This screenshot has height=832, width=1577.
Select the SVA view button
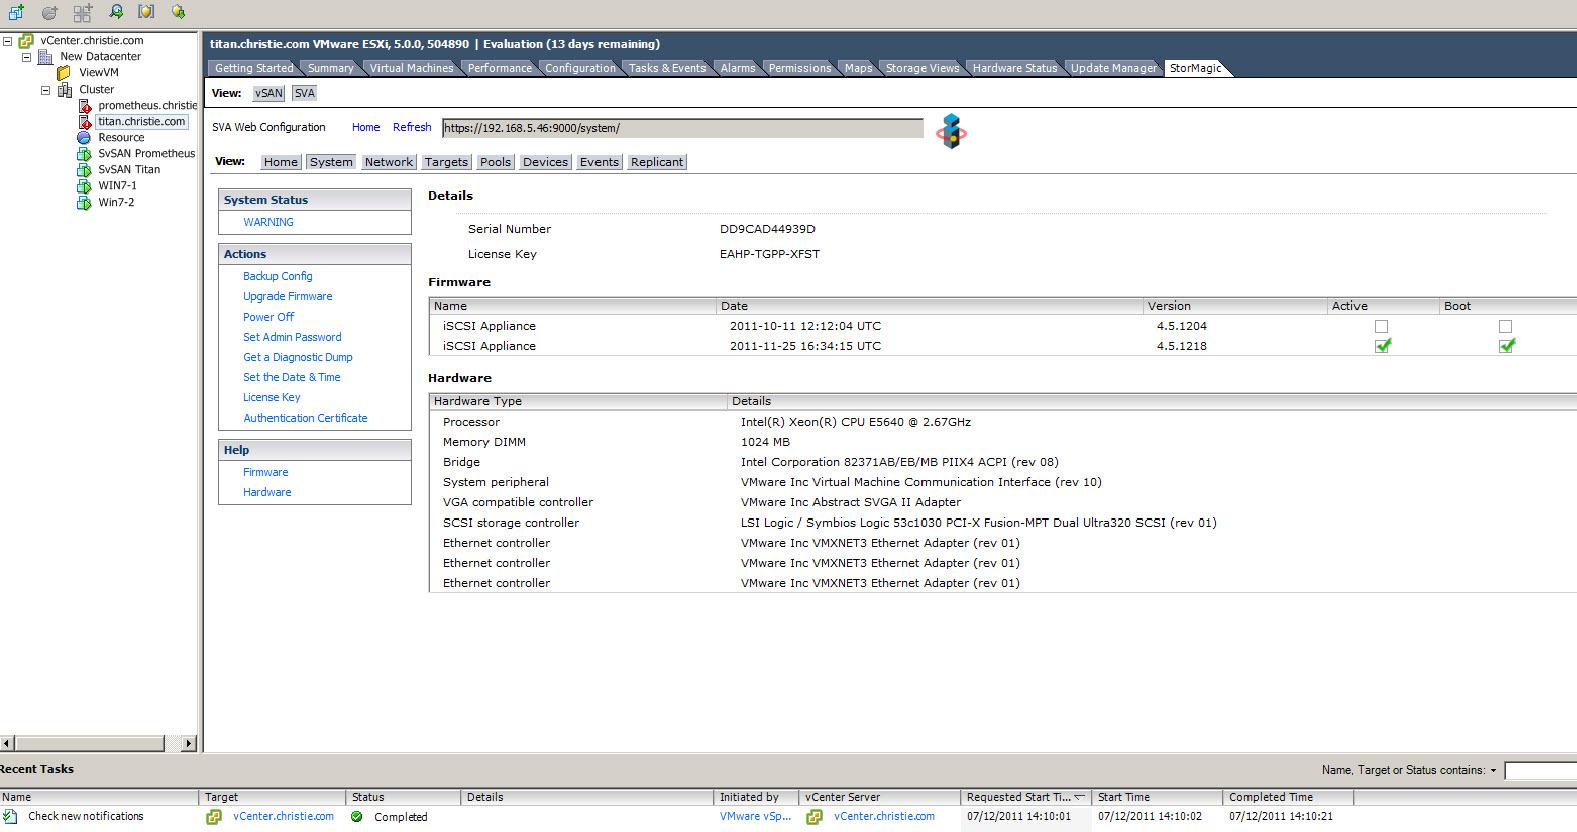304,93
